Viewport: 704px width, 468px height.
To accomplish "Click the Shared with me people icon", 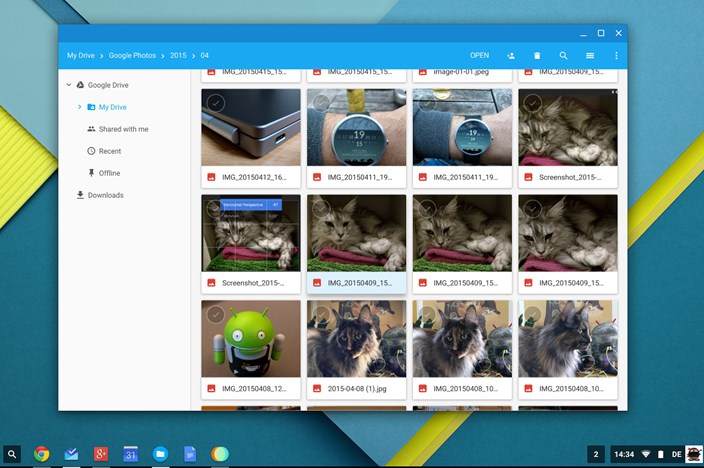I will coord(91,129).
